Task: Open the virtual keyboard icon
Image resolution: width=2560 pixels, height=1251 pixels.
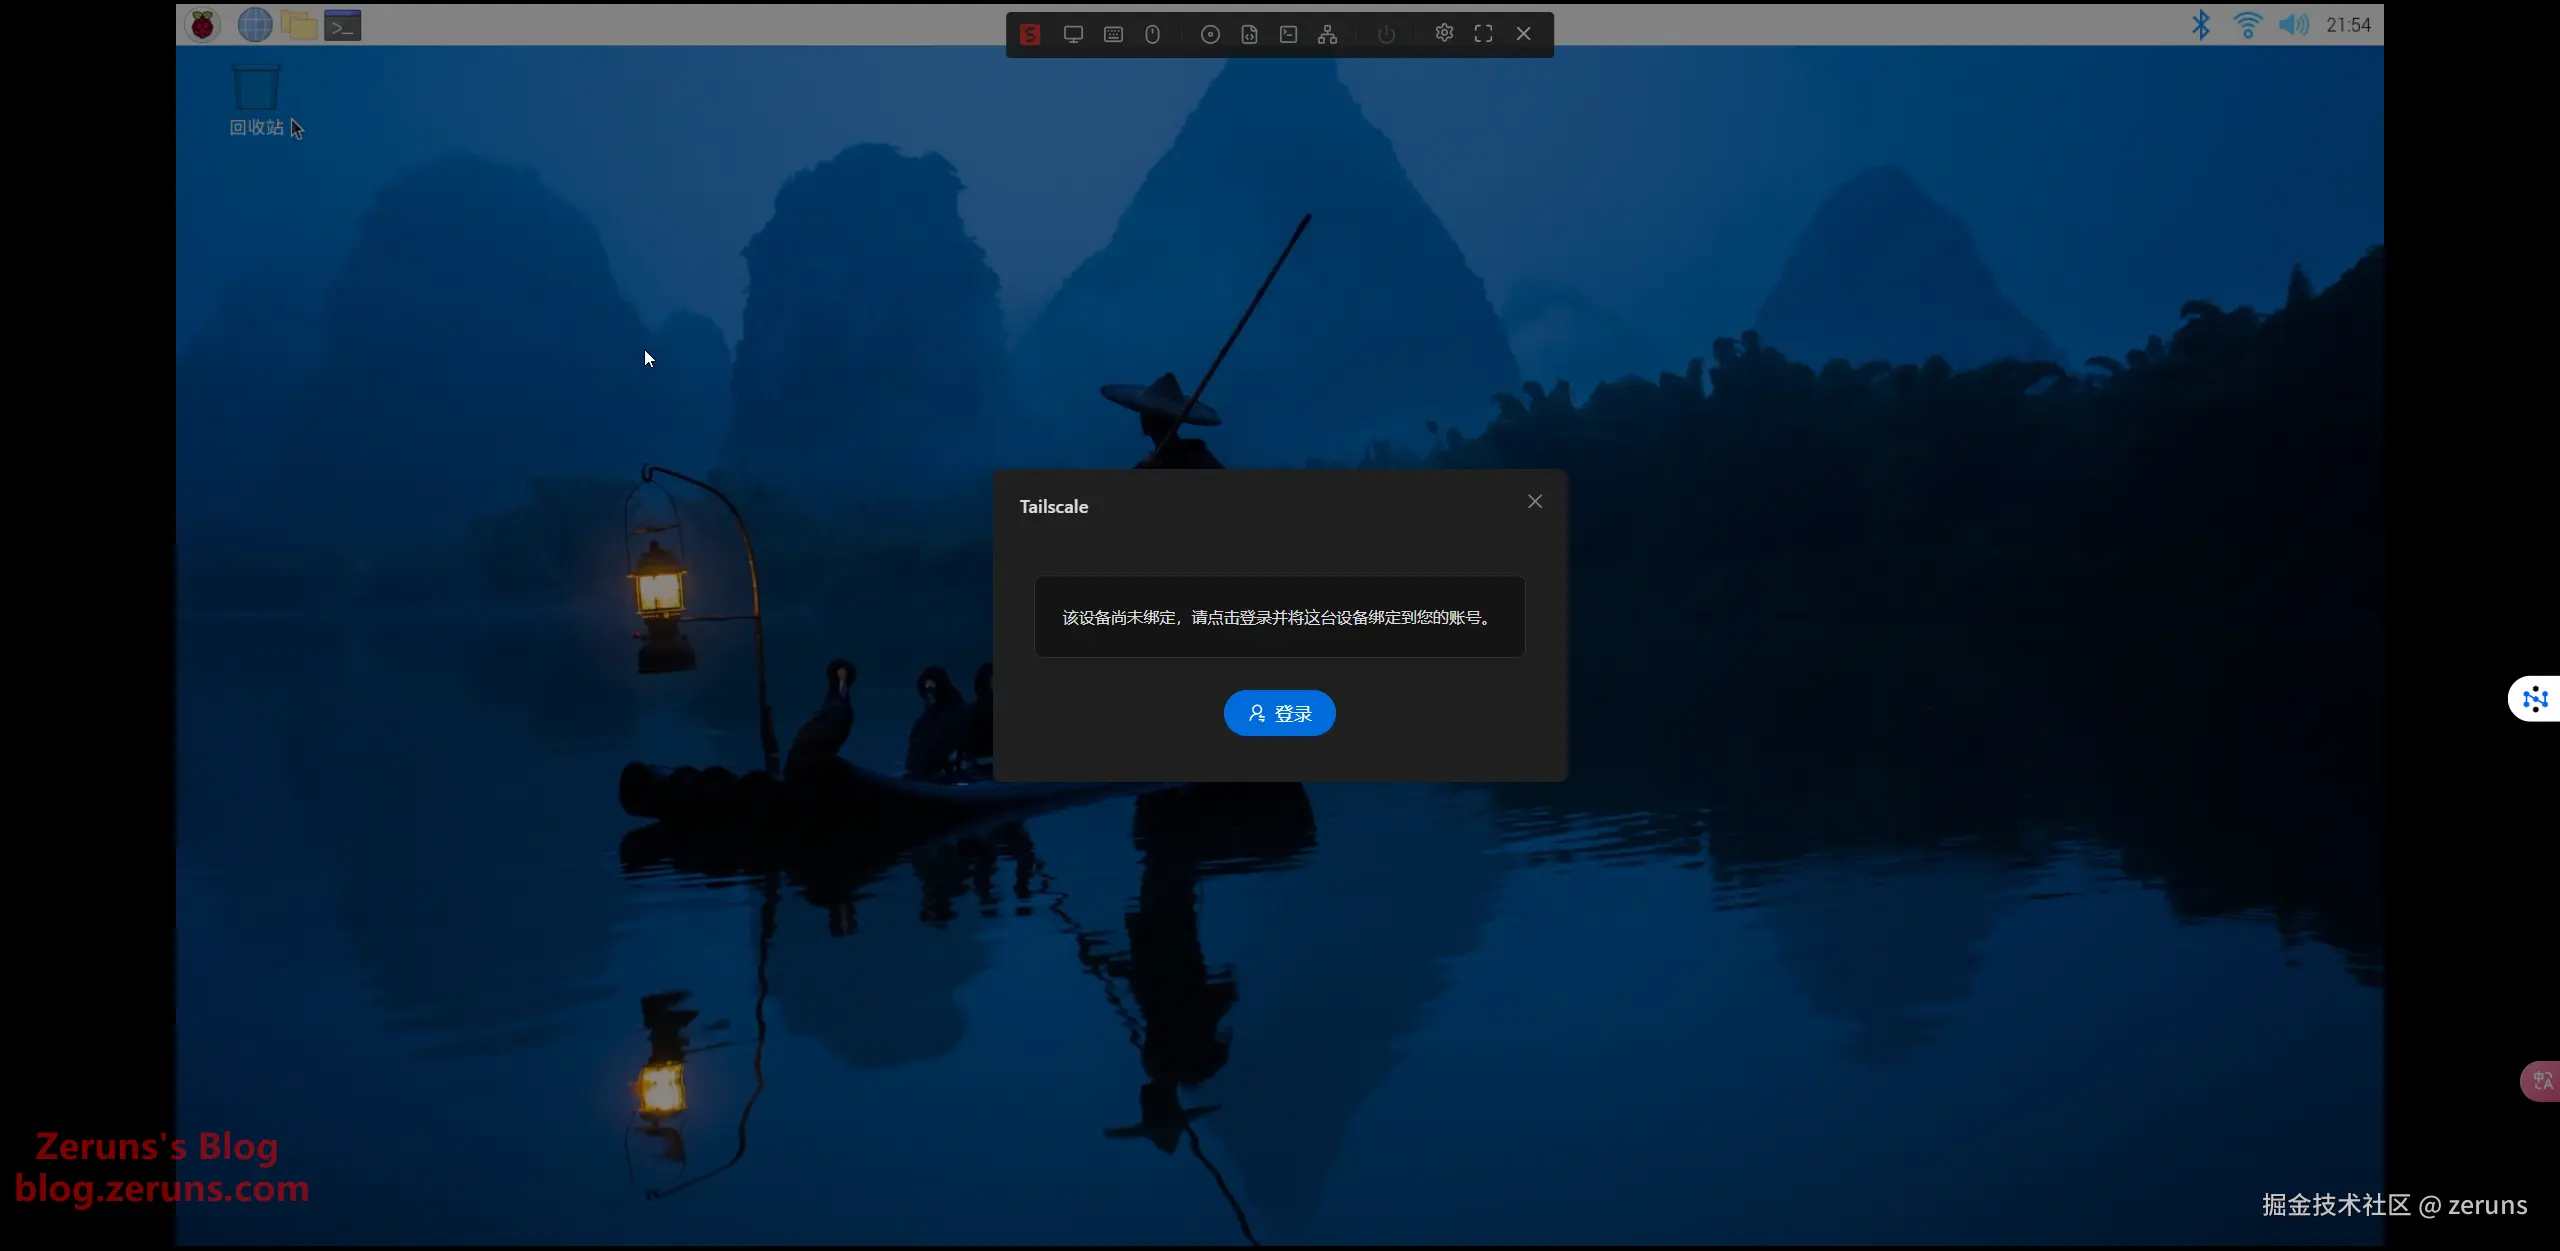Action: [1113, 35]
